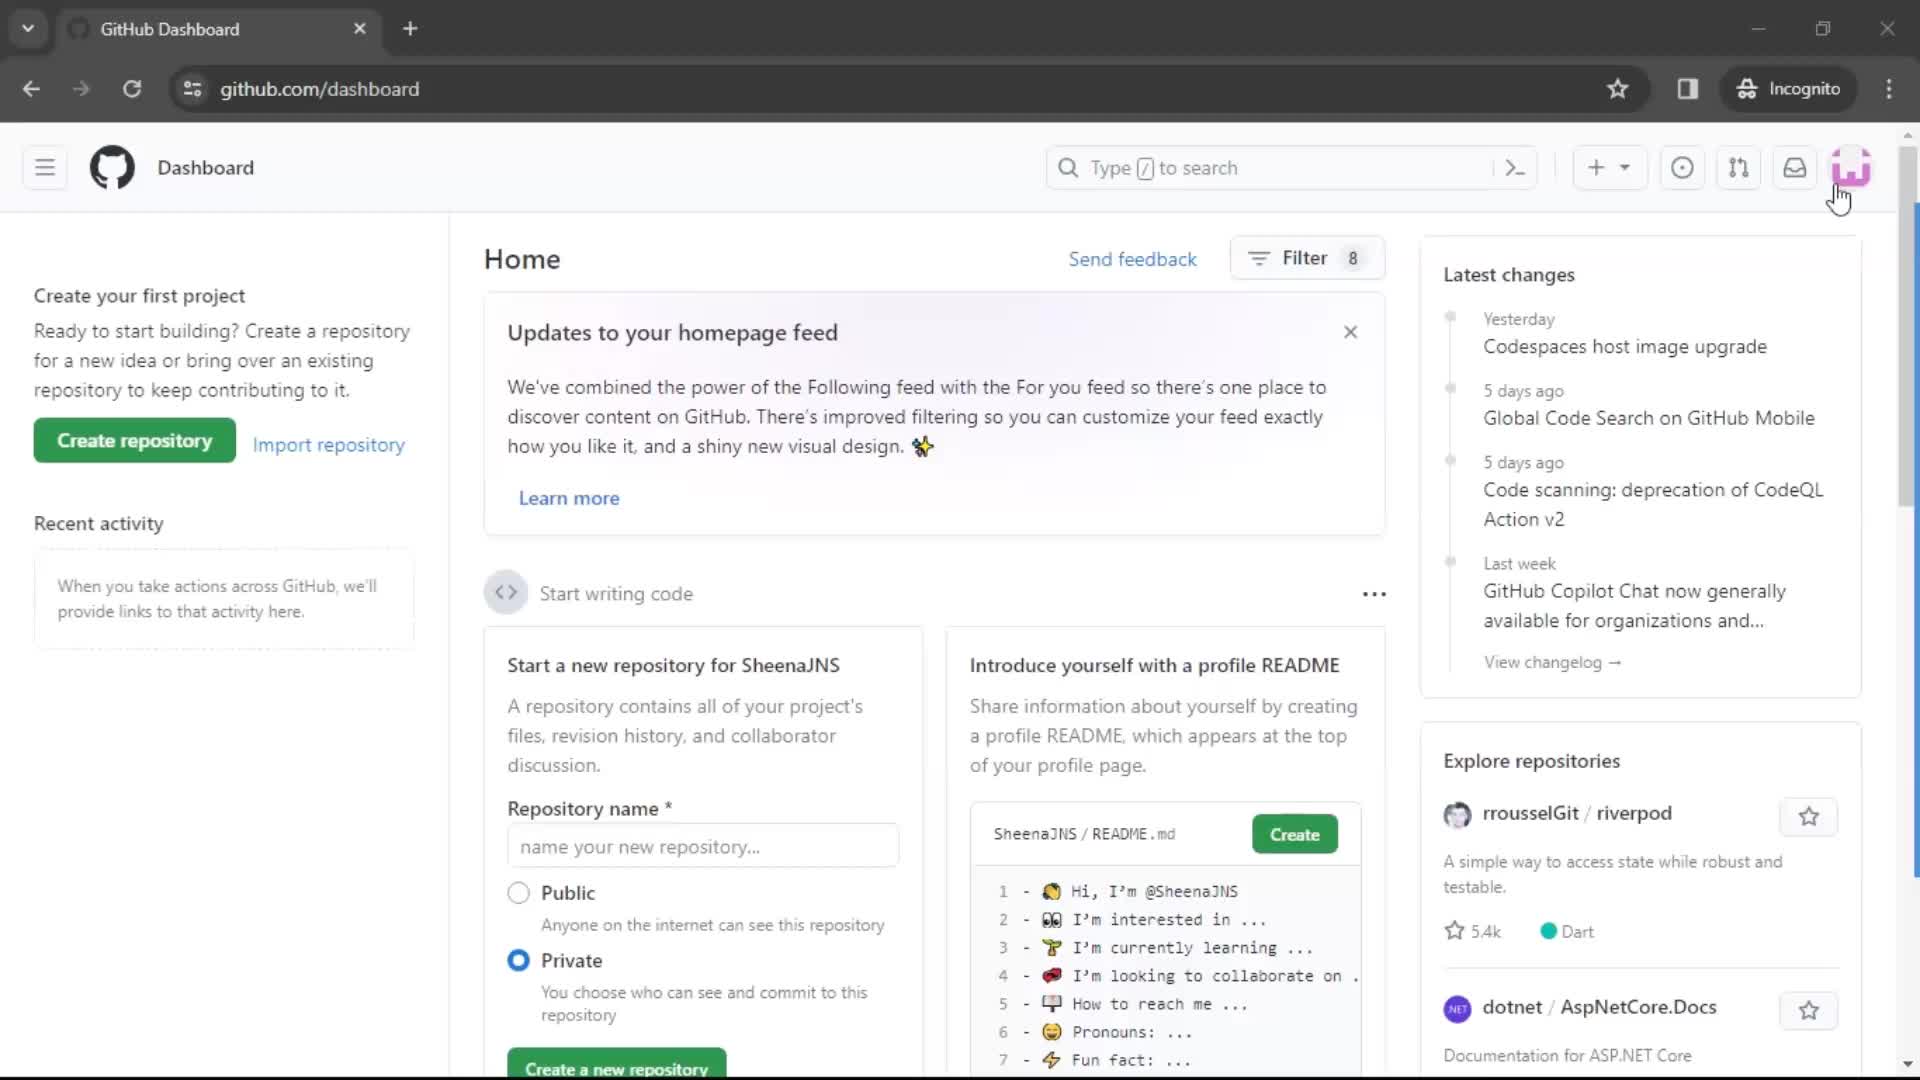1920x1080 pixels.
Task: Click the GitHub home/octocat logo icon
Action: [112, 167]
